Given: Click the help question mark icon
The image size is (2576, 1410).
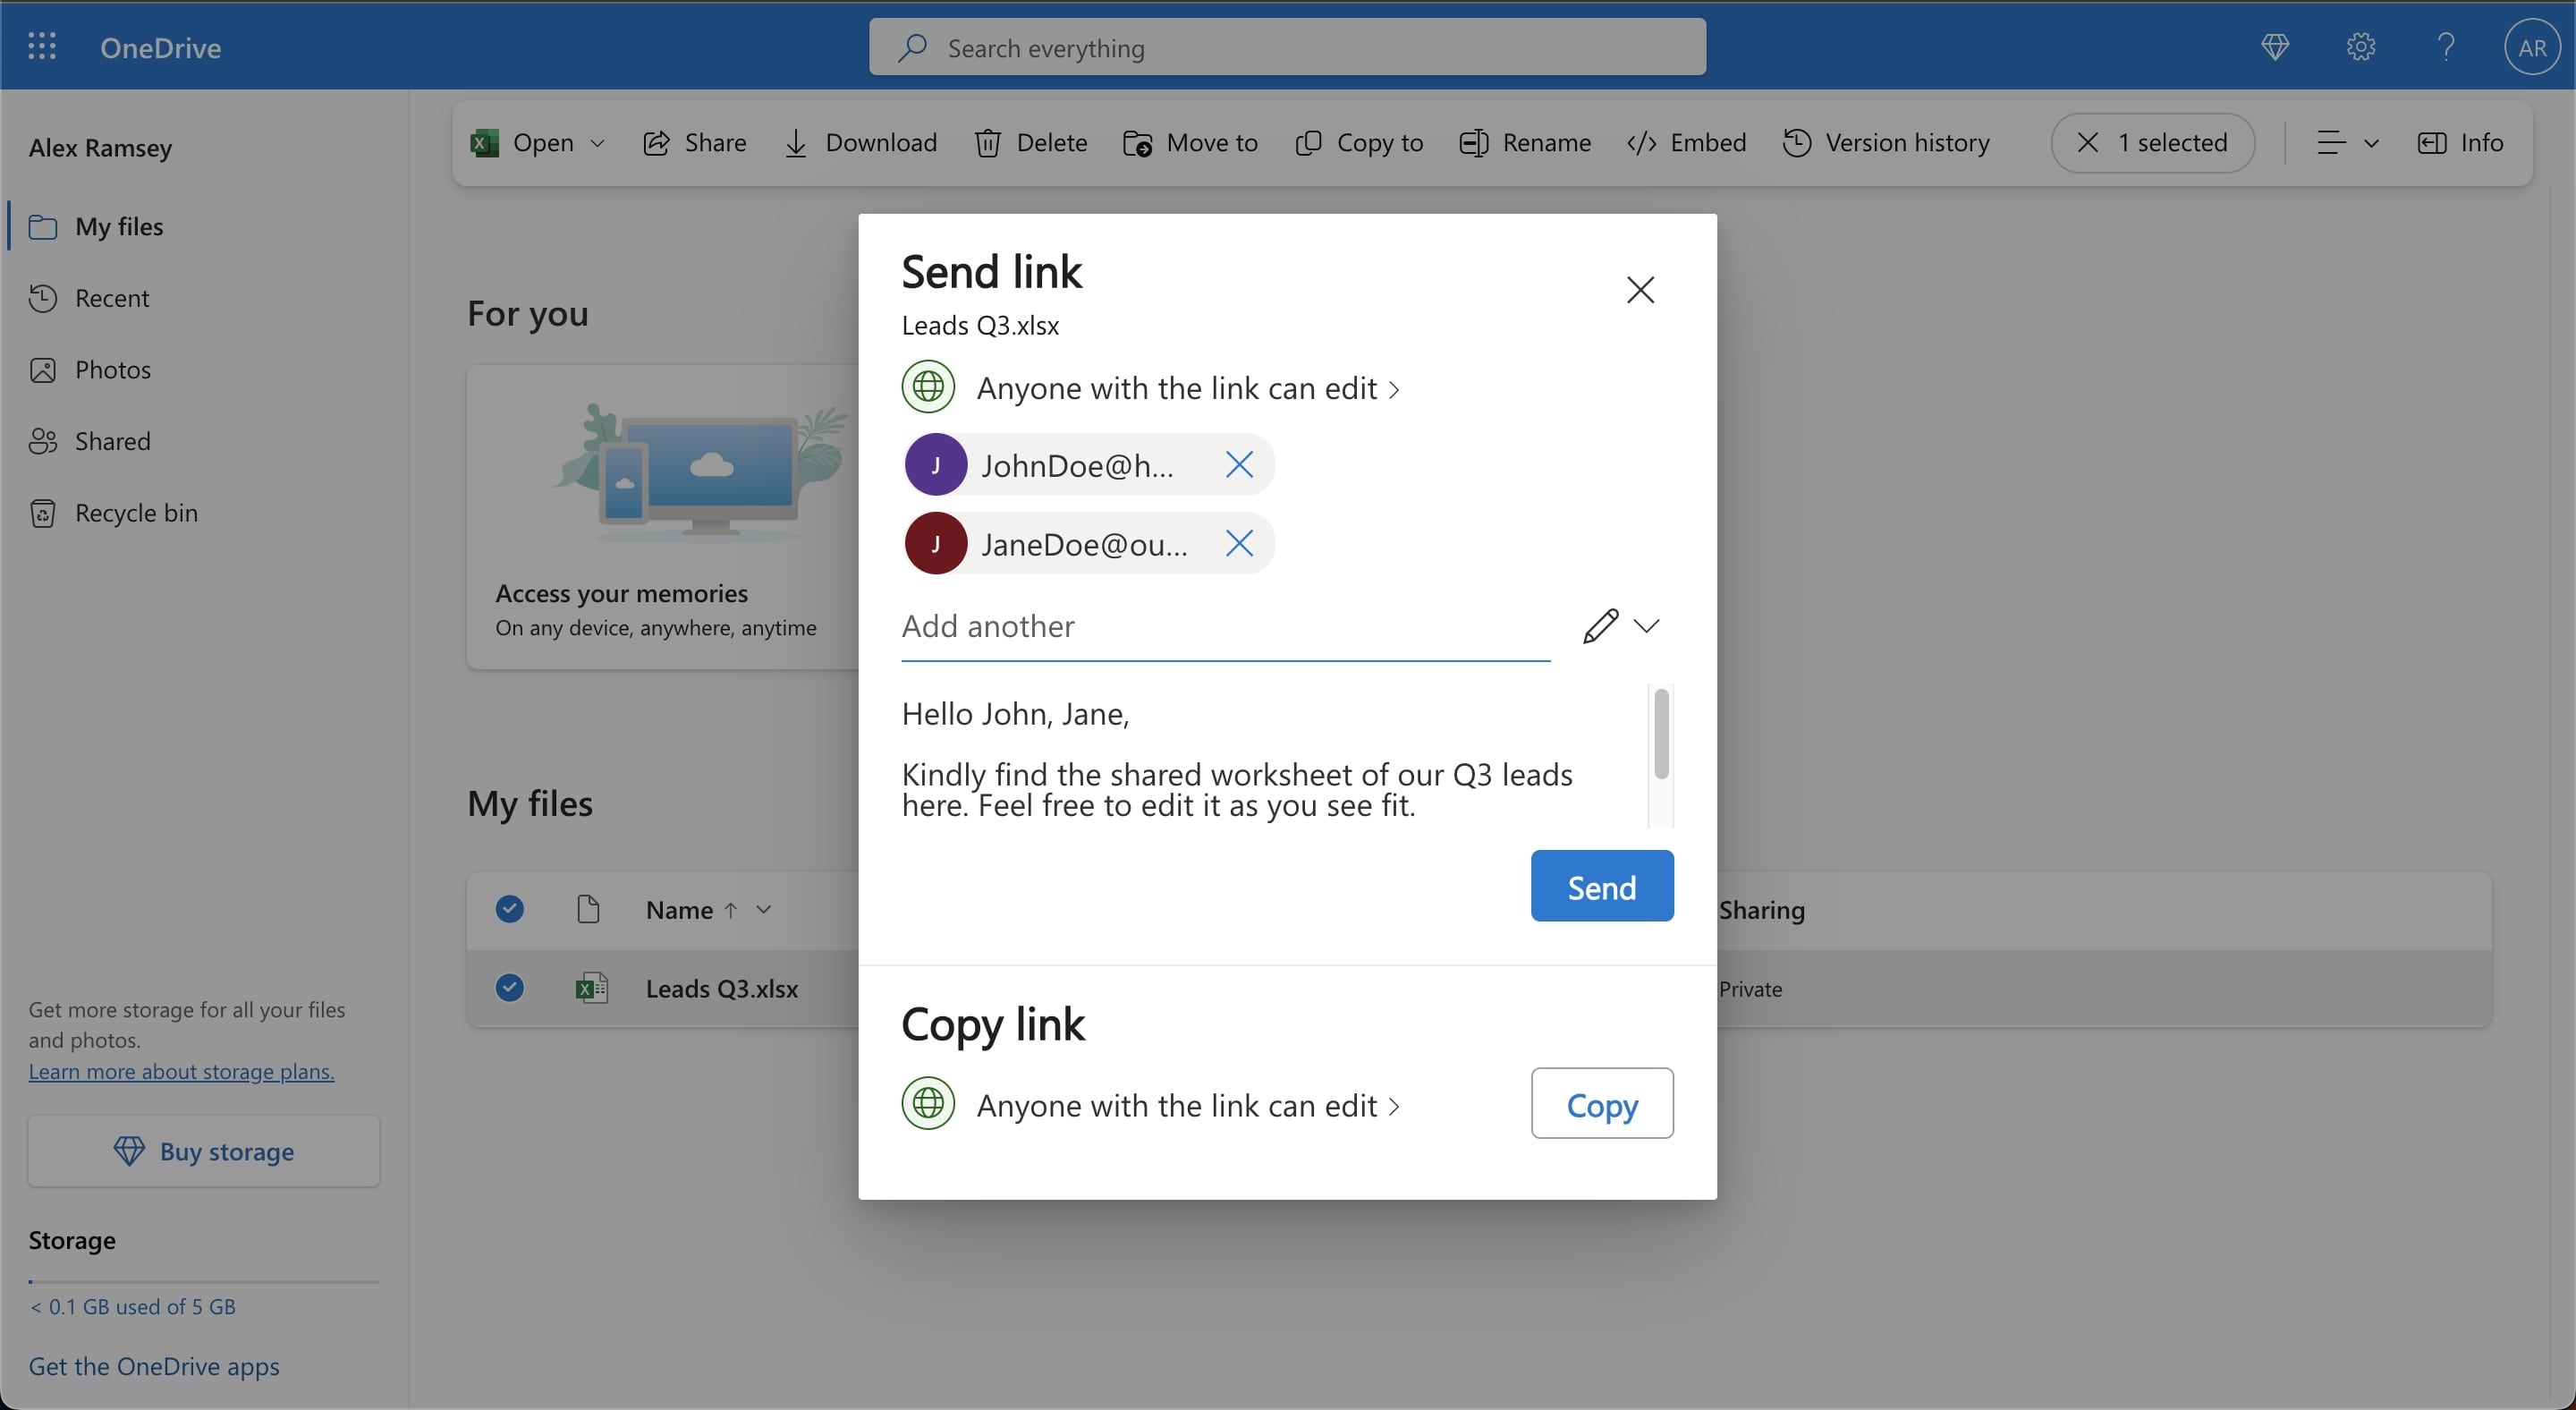Looking at the screenshot, I should point(2446,47).
